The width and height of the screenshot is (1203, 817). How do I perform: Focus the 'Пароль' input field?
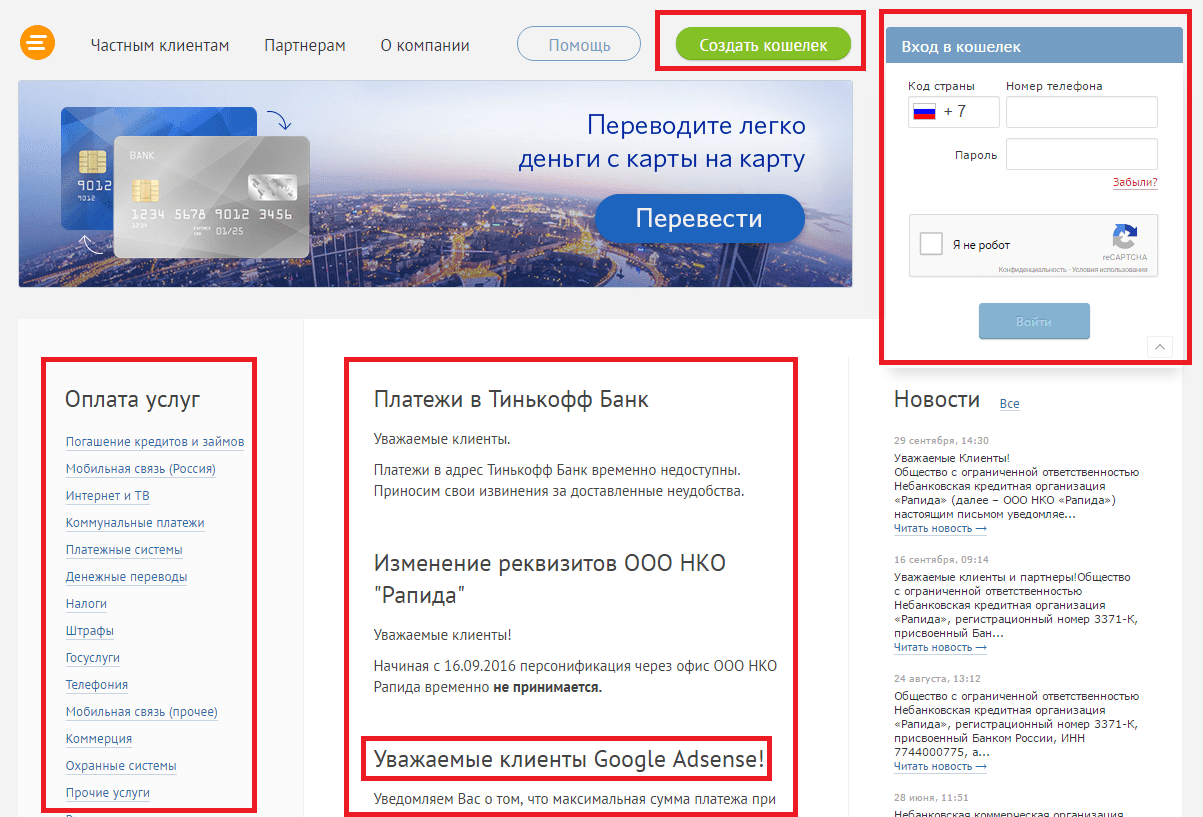(1082, 154)
